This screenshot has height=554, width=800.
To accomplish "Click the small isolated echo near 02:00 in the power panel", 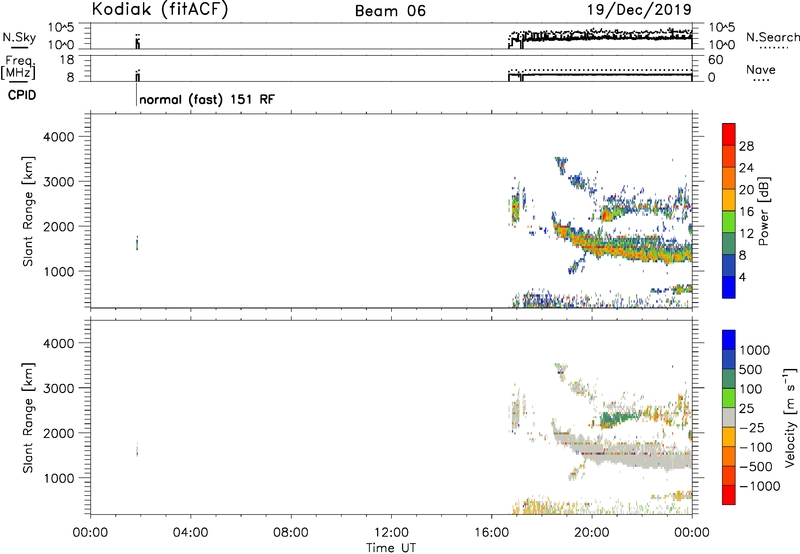I will point(137,243).
